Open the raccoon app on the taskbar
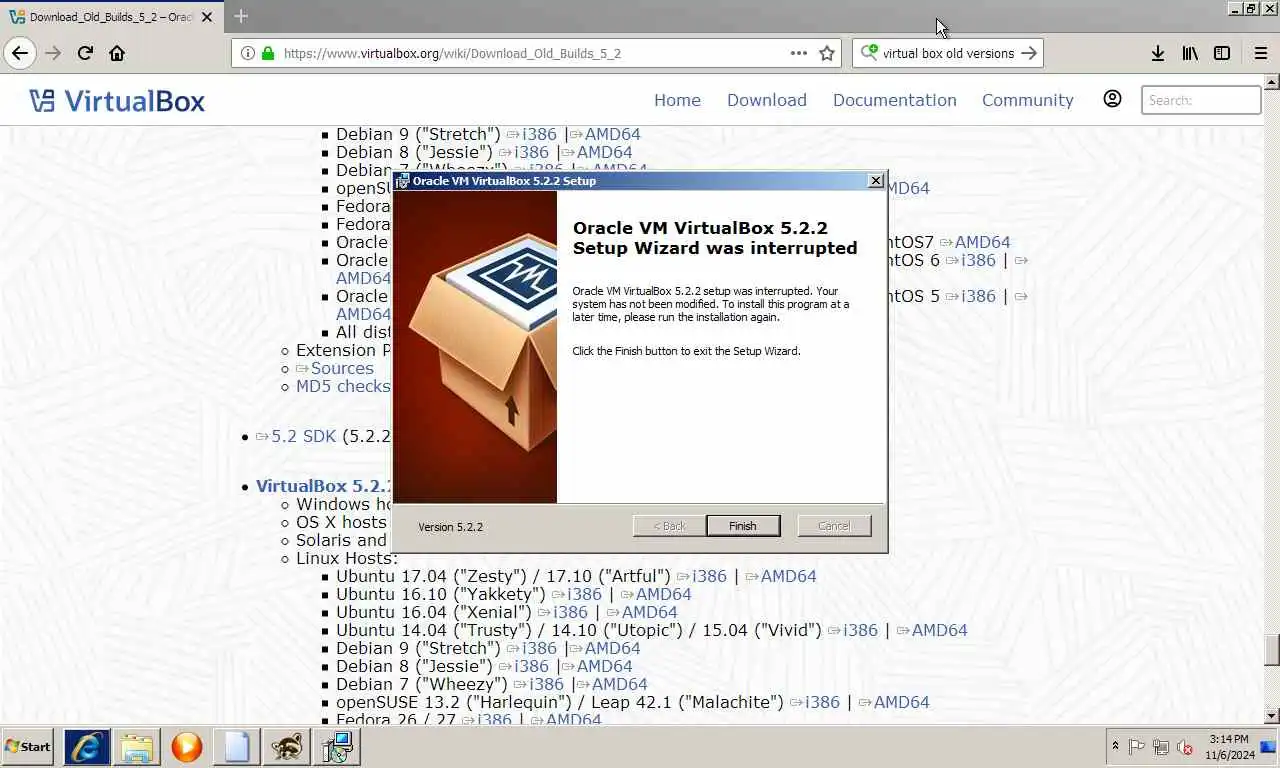 click(287, 747)
